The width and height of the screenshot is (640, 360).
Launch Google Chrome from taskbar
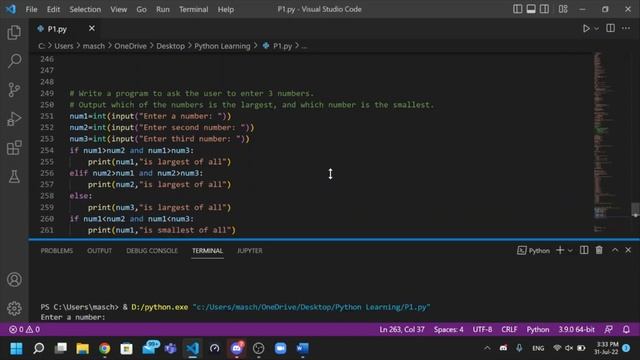coord(104,348)
